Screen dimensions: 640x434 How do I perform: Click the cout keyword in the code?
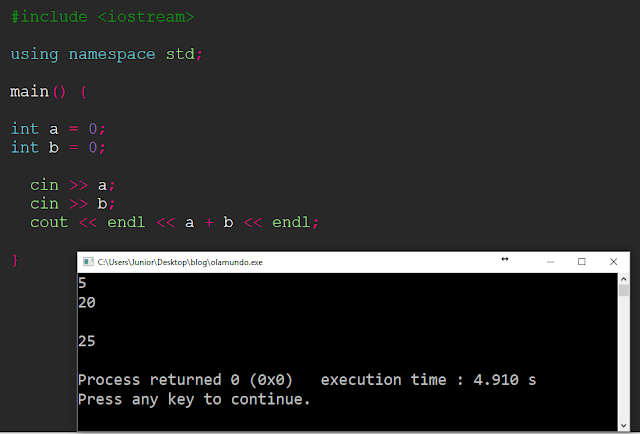pyautogui.click(x=49, y=223)
